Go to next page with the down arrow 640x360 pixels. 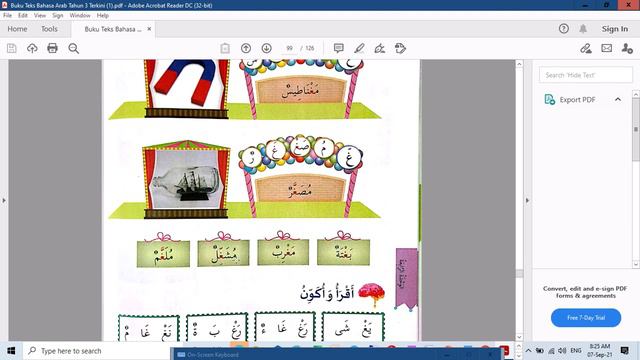(267, 48)
